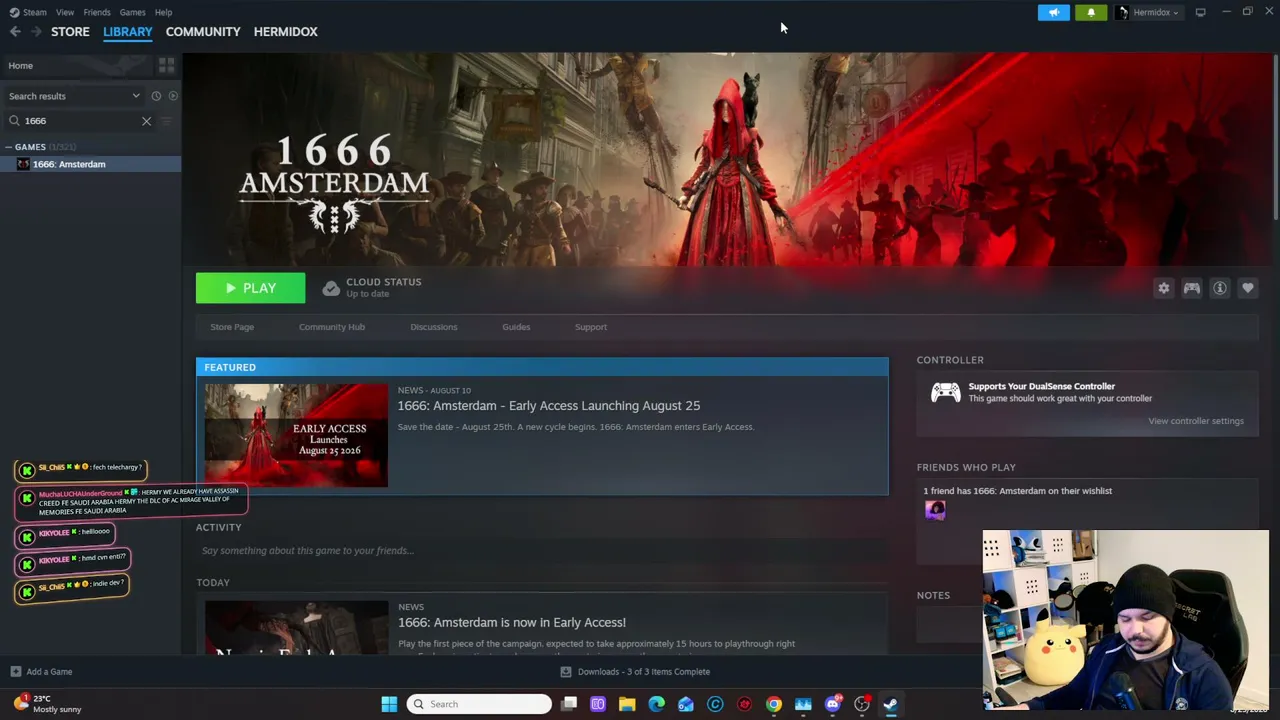The width and height of the screenshot is (1280, 720).
Task: Sort by recent activity clock icon
Action: [156, 96]
